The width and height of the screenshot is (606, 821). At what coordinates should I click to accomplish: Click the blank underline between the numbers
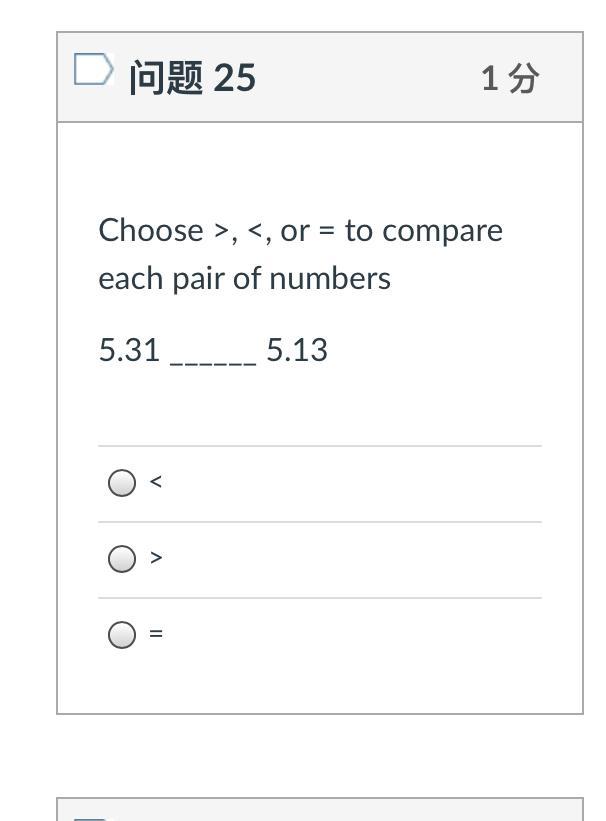213,358
